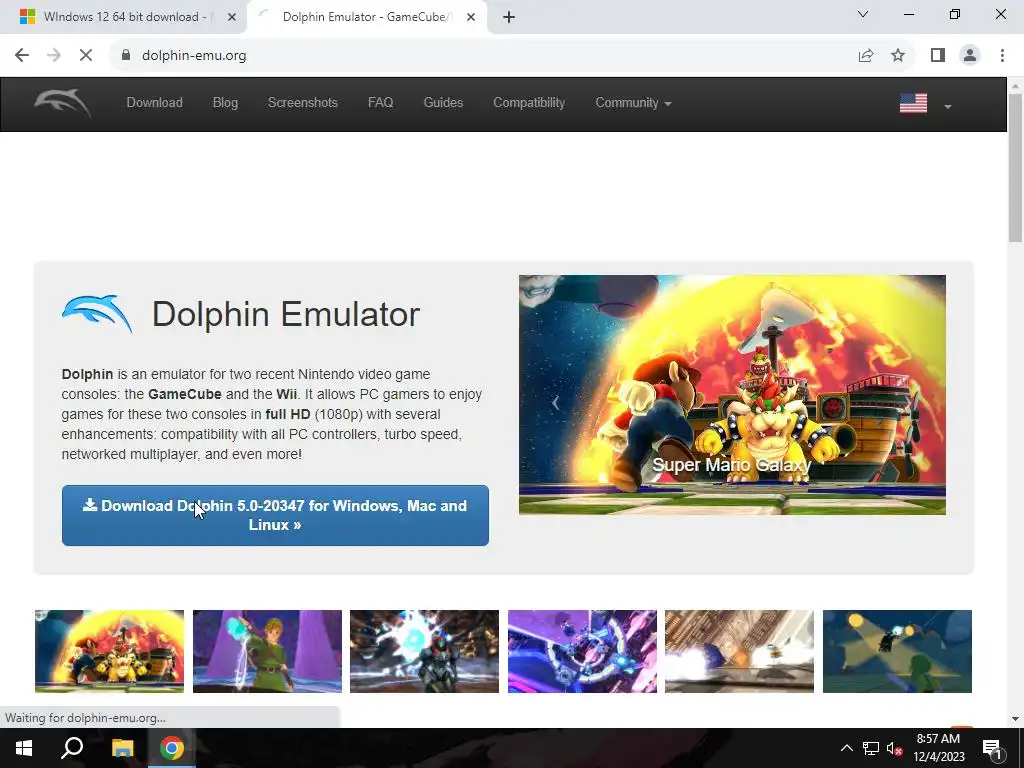The height and width of the screenshot is (768, 1024).
Task: Open the language selector dropdown arrow
Action: coord(948,106)
